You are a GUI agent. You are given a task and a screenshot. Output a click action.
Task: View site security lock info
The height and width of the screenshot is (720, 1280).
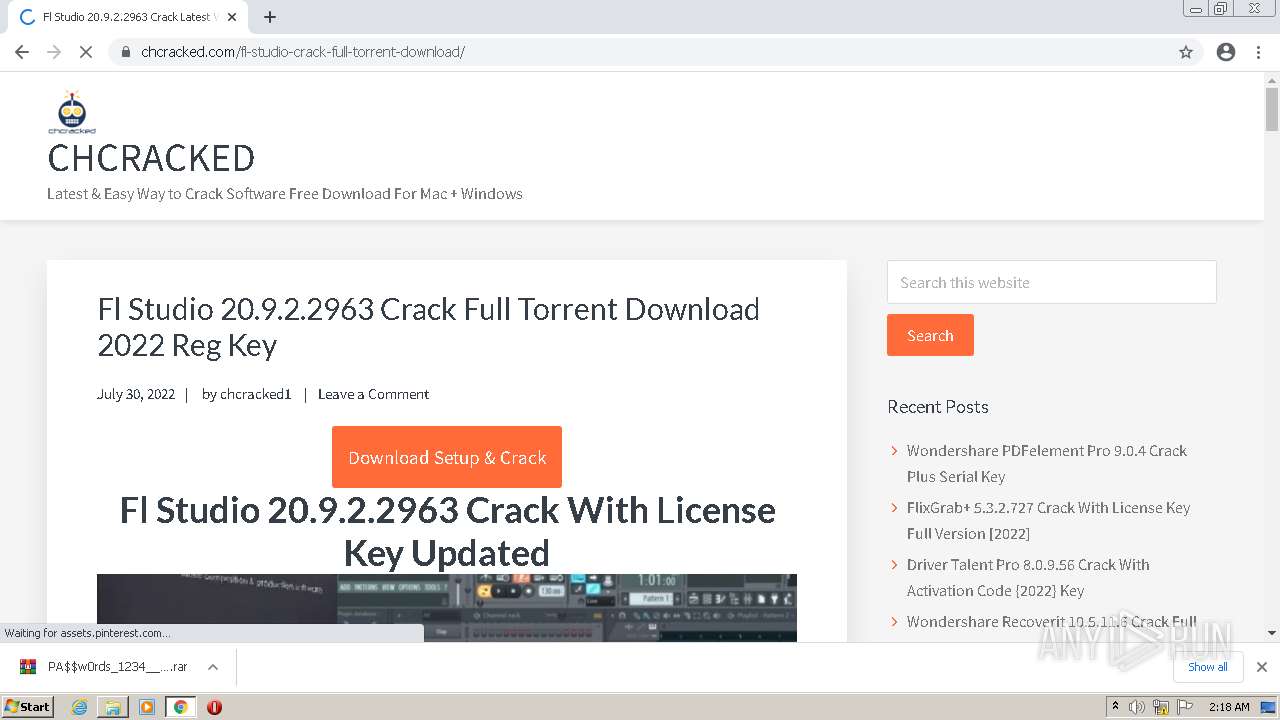126,52
